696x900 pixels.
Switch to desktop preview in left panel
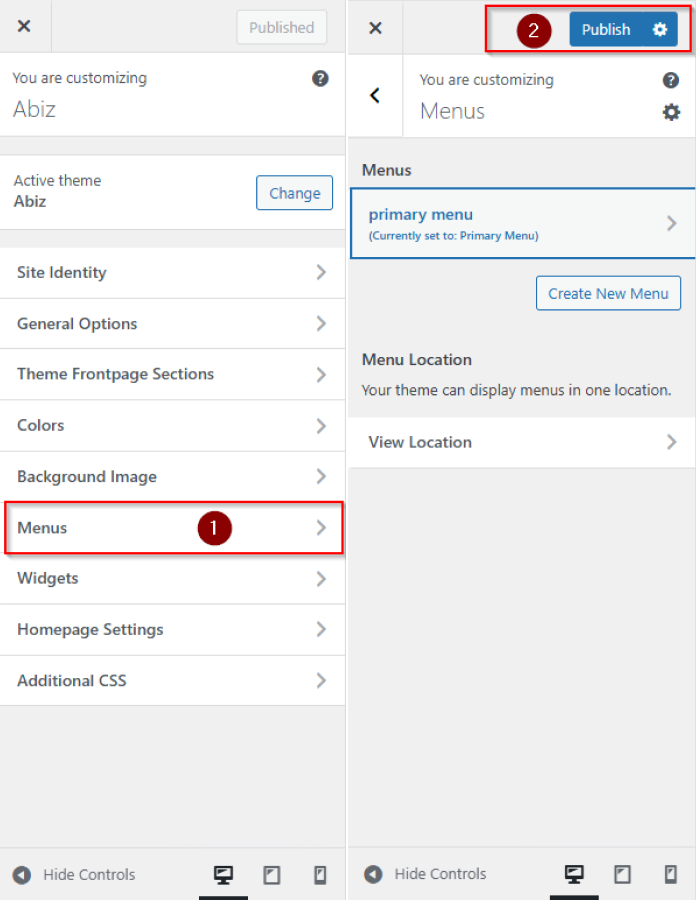(x=223, y=875)
